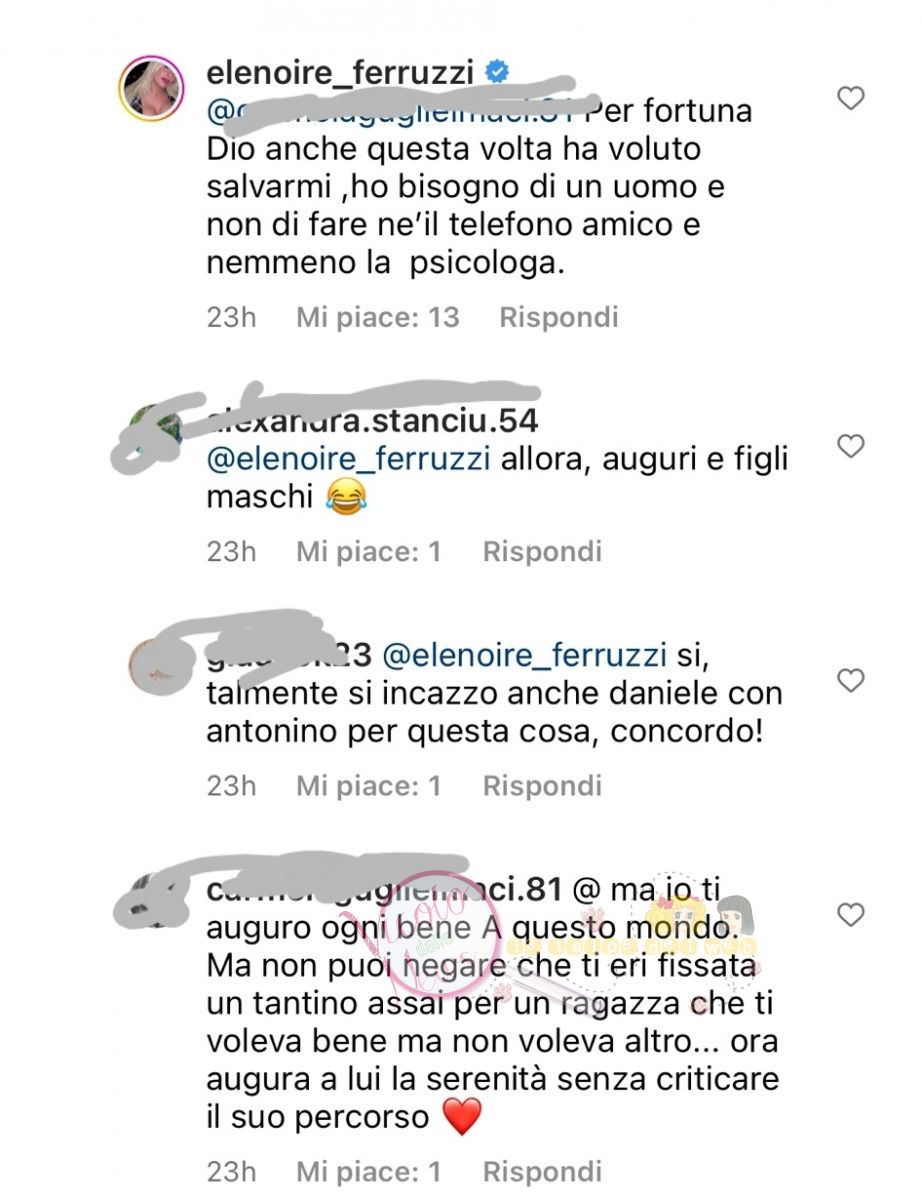Reply to the daniele antonino comment

click(542, 786)
